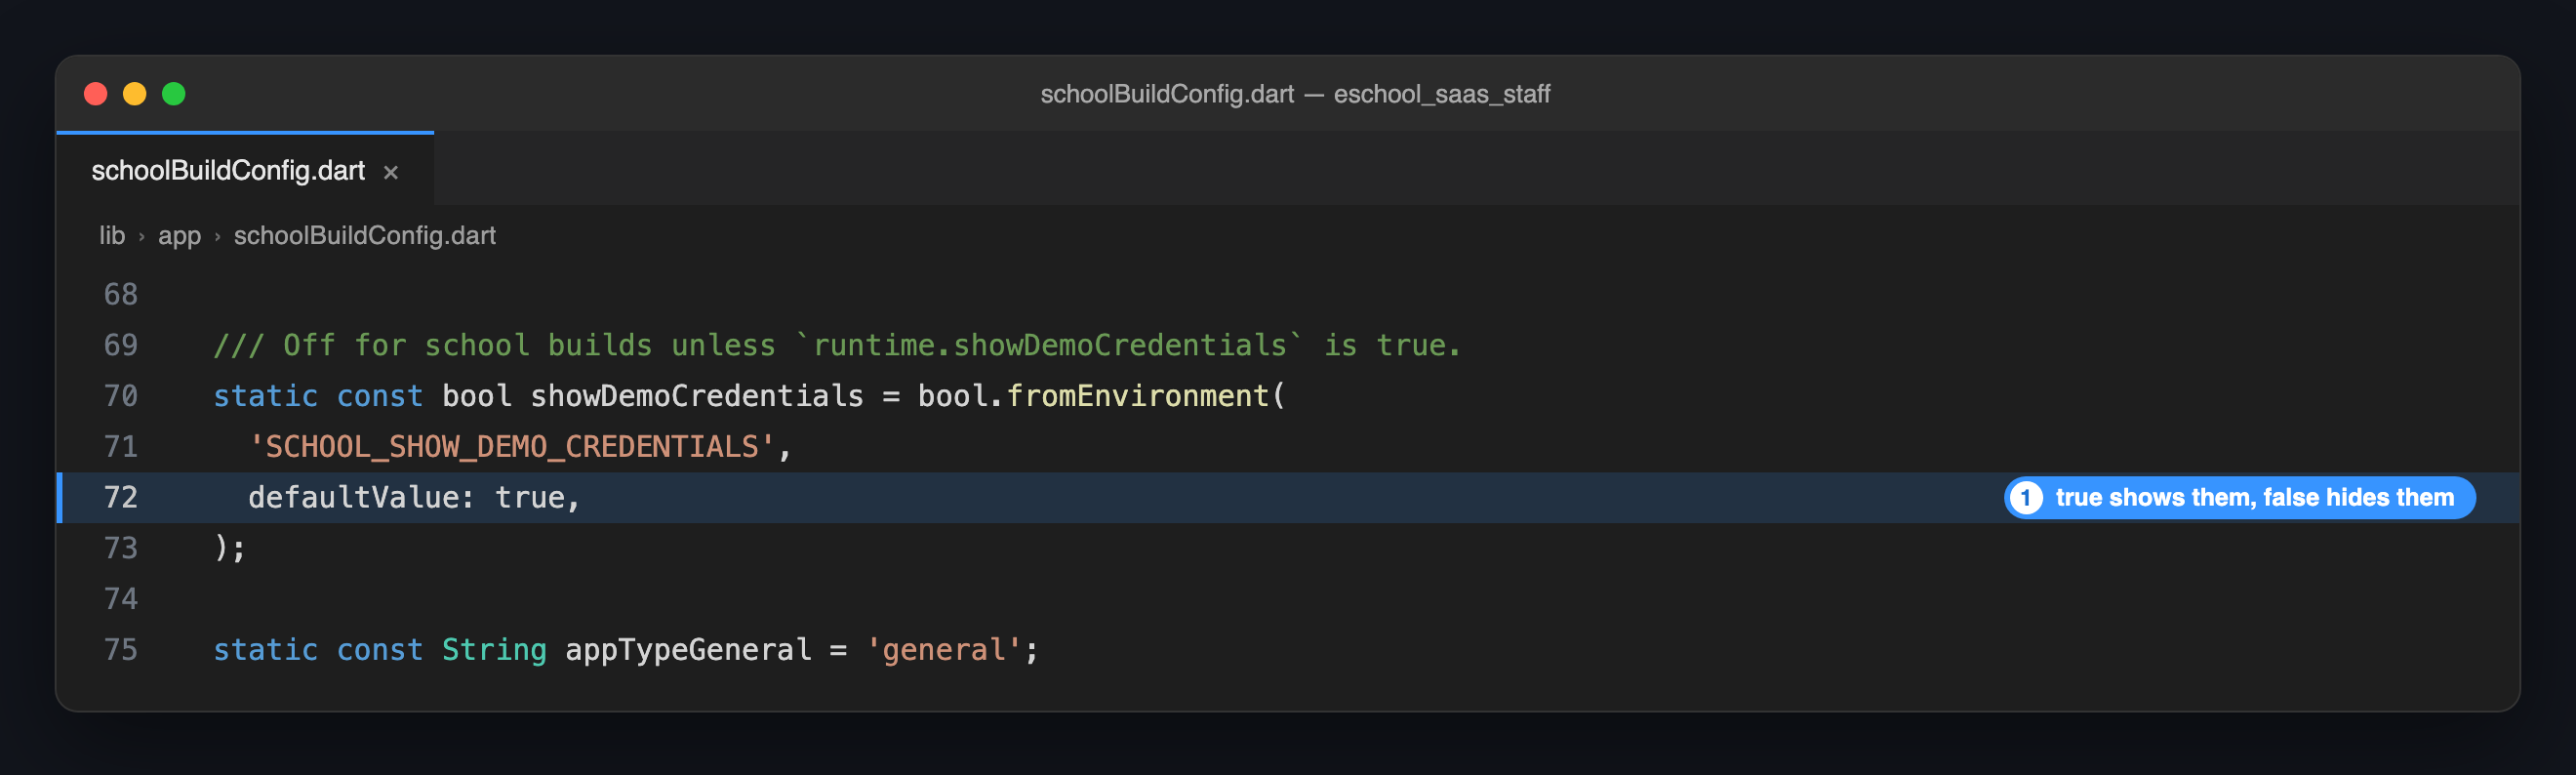
Task: Click the appTypeGeneral identifier
Action: point(688,650)
